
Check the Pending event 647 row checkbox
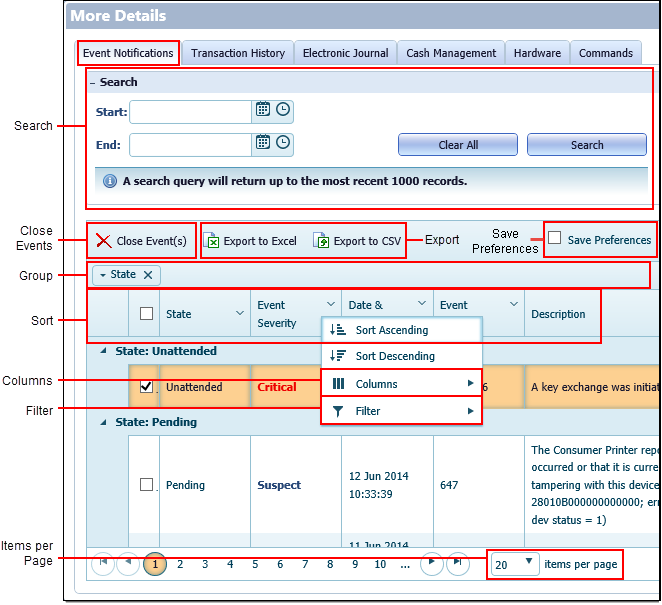(x=147, y=484)
